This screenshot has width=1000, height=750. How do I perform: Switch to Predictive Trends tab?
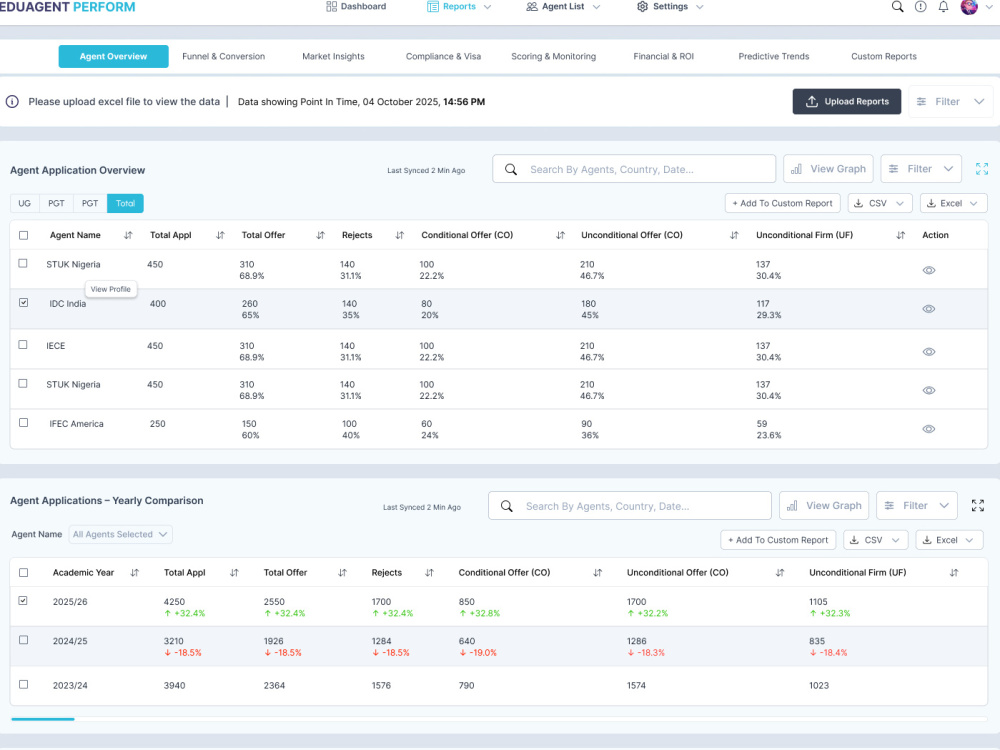pos(774,57)
